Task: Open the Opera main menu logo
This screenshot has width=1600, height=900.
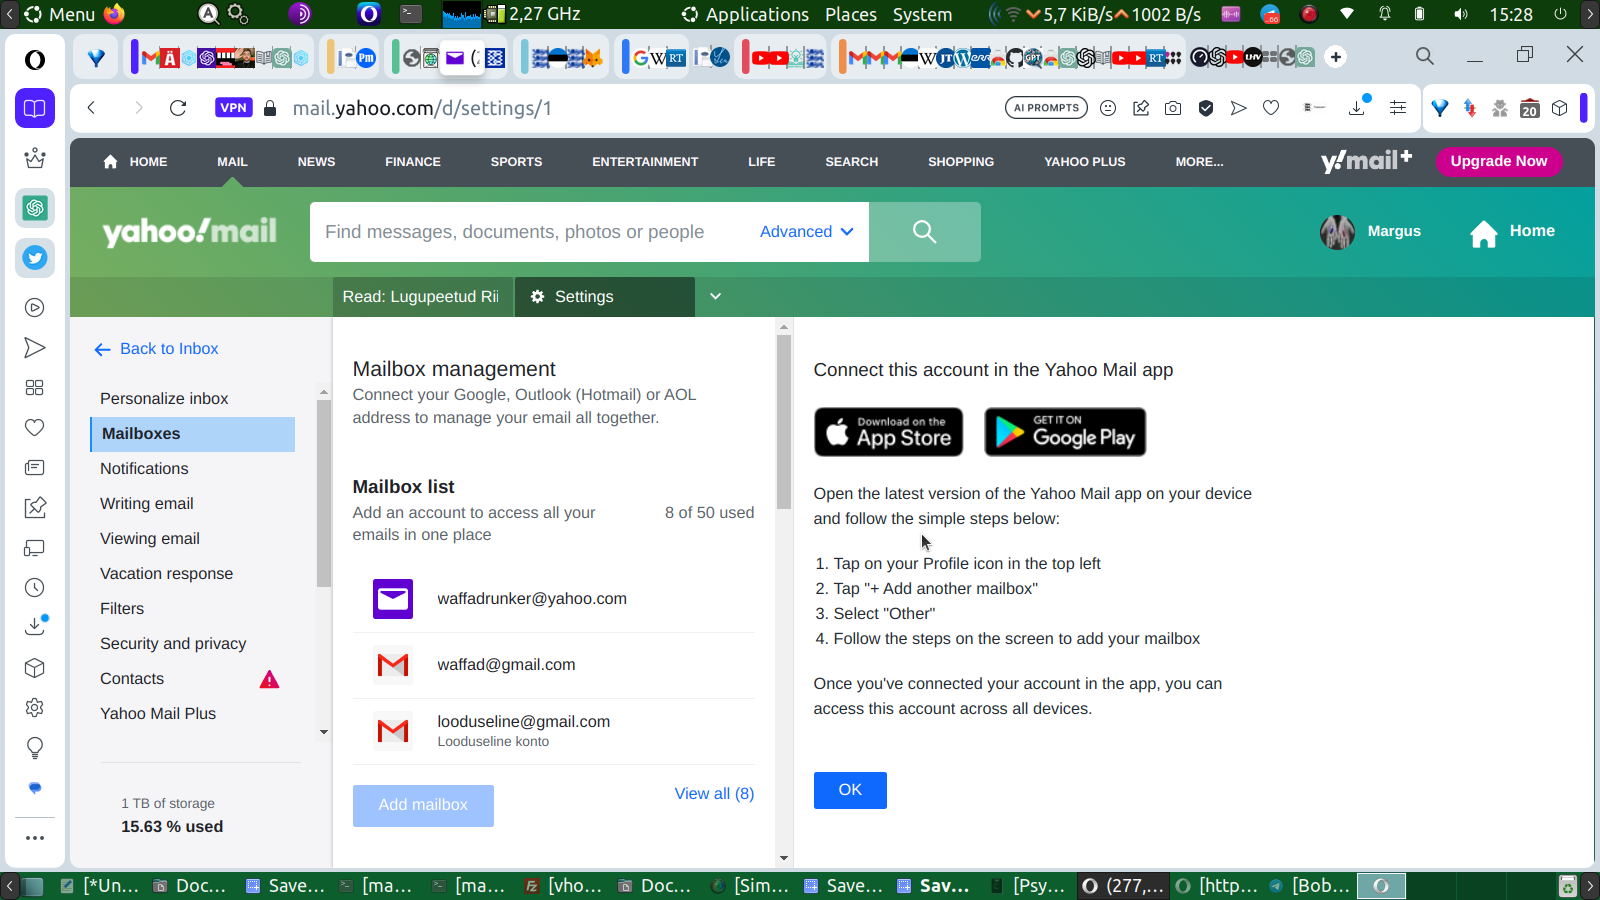Action: pos(35,60)
